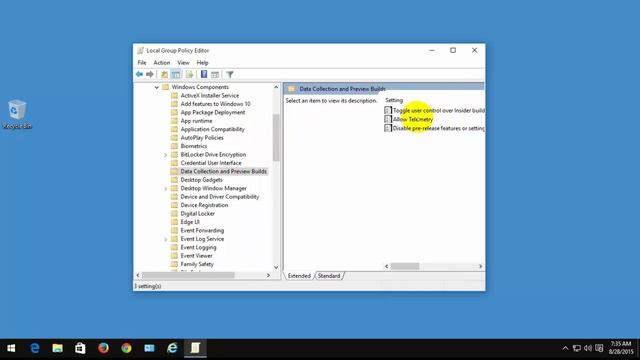The image size is (640, 360).
Task: Select Edge UI folder
Action: pos(190,222)
